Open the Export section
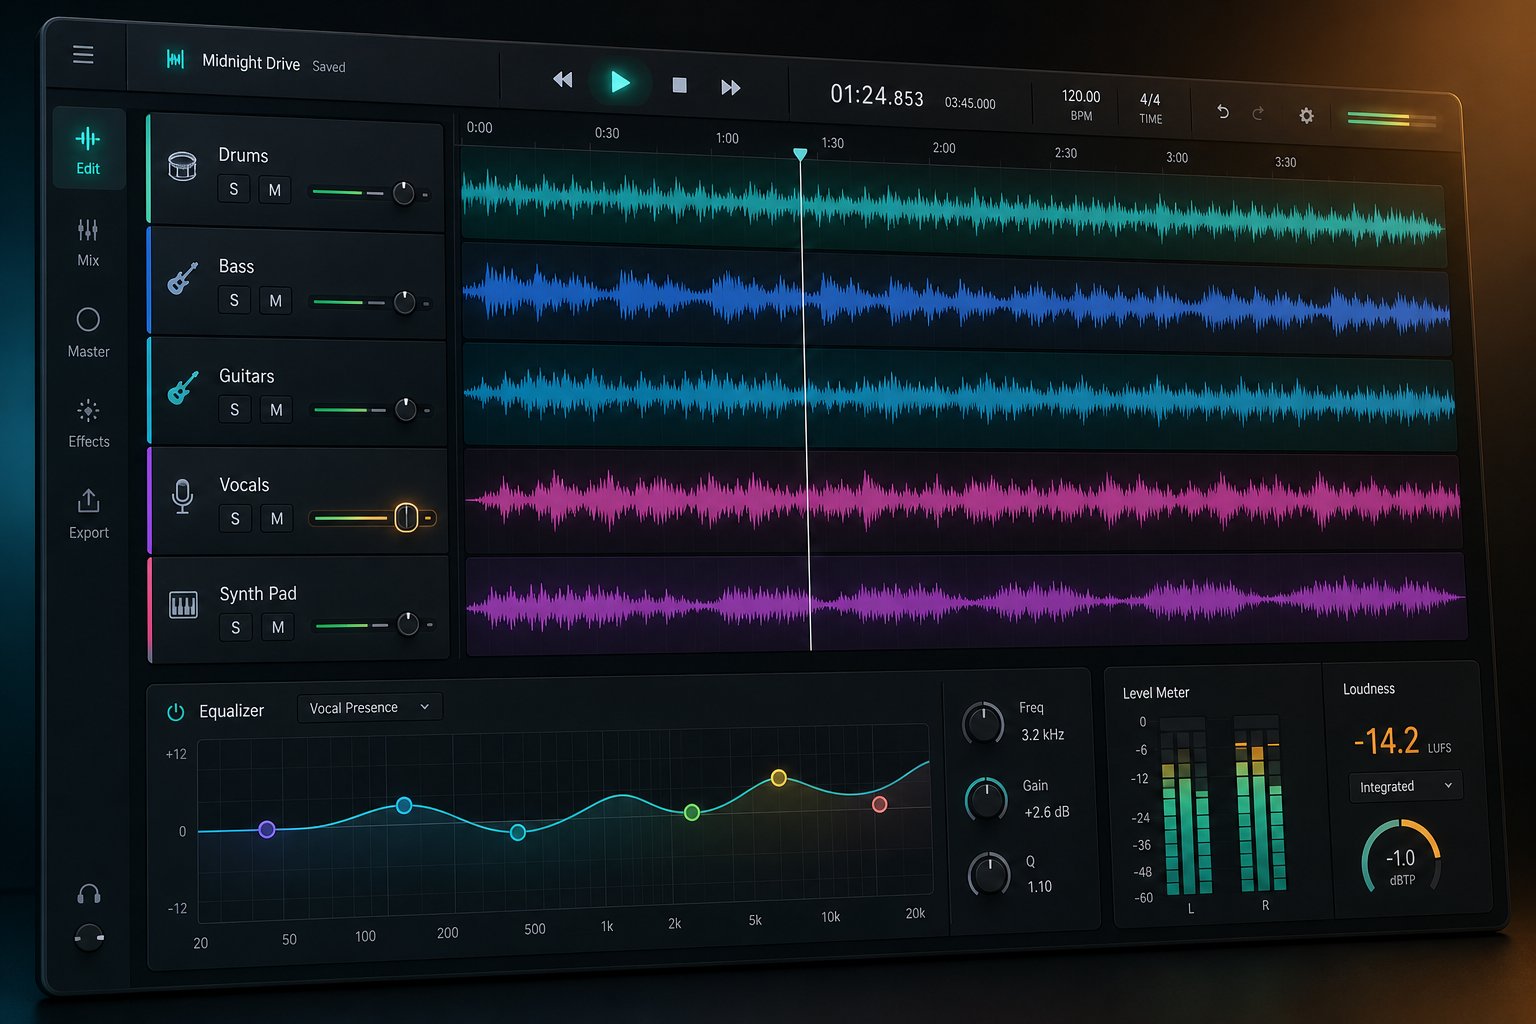The height and width of the screenshot is (1024, 1536). coord(88,514)
